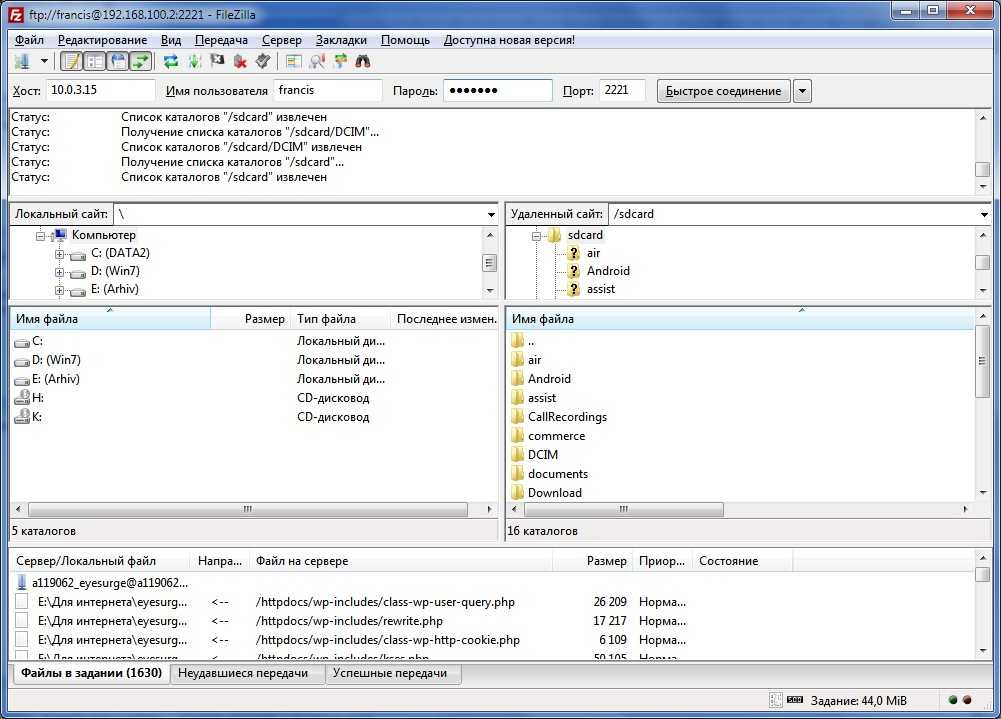This screenshot has height=719, width=1001.
Task: Sort local list by Последнее измен. column
Action: (x=445, y=319)
